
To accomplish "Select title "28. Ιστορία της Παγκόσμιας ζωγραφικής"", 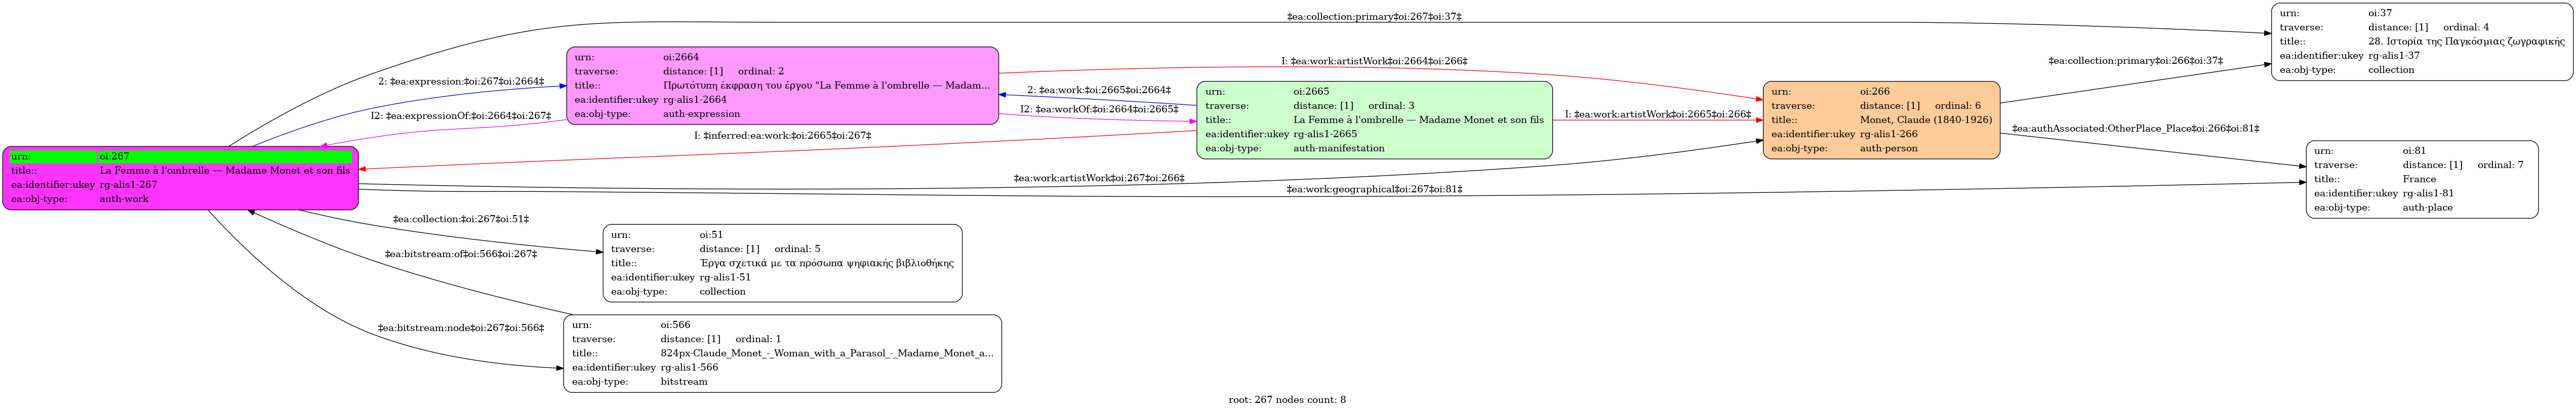I will [2466, 41].
